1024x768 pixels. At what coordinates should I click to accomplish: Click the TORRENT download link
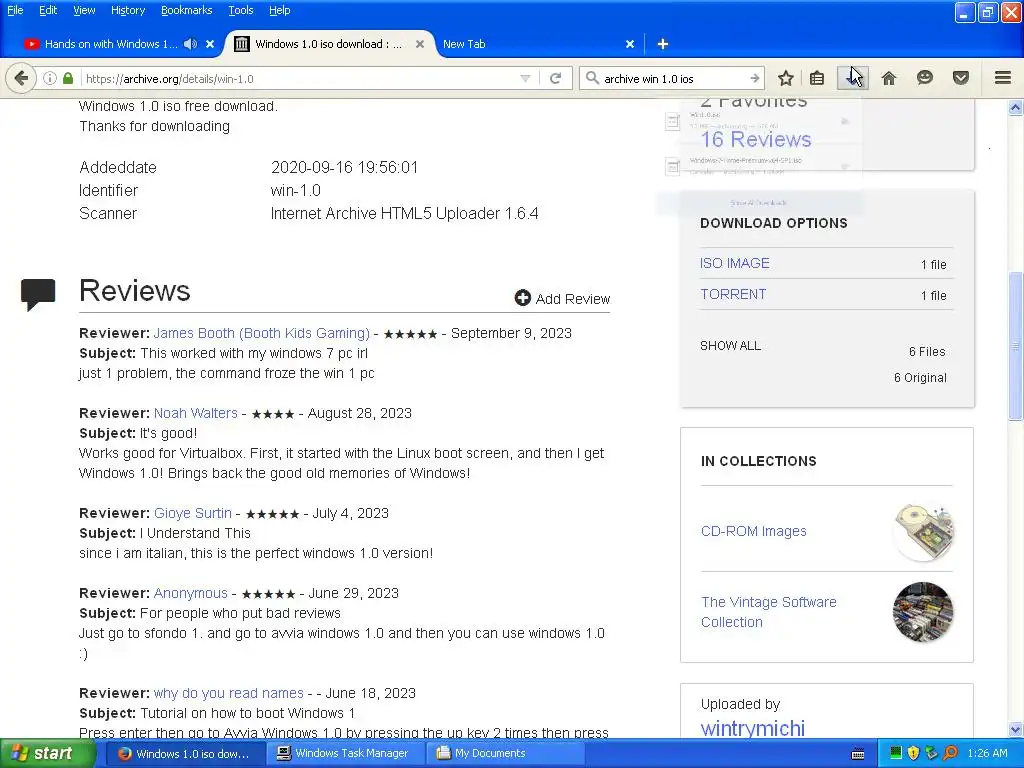733,294
